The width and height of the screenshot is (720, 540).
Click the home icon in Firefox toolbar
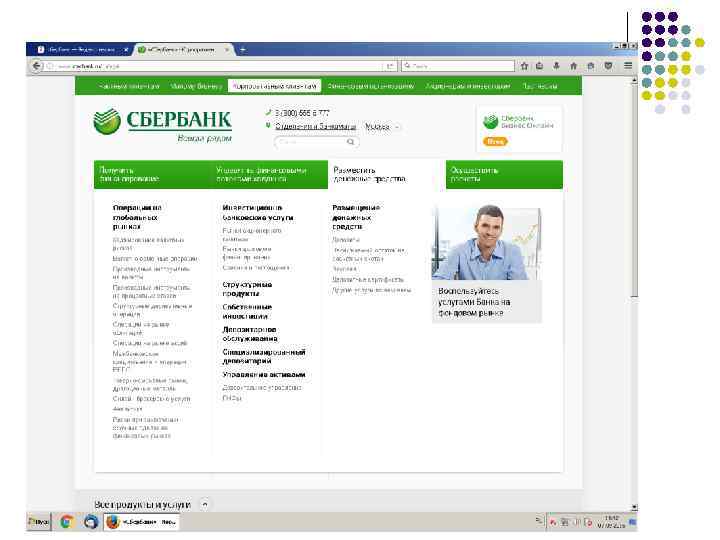point(574,66)
